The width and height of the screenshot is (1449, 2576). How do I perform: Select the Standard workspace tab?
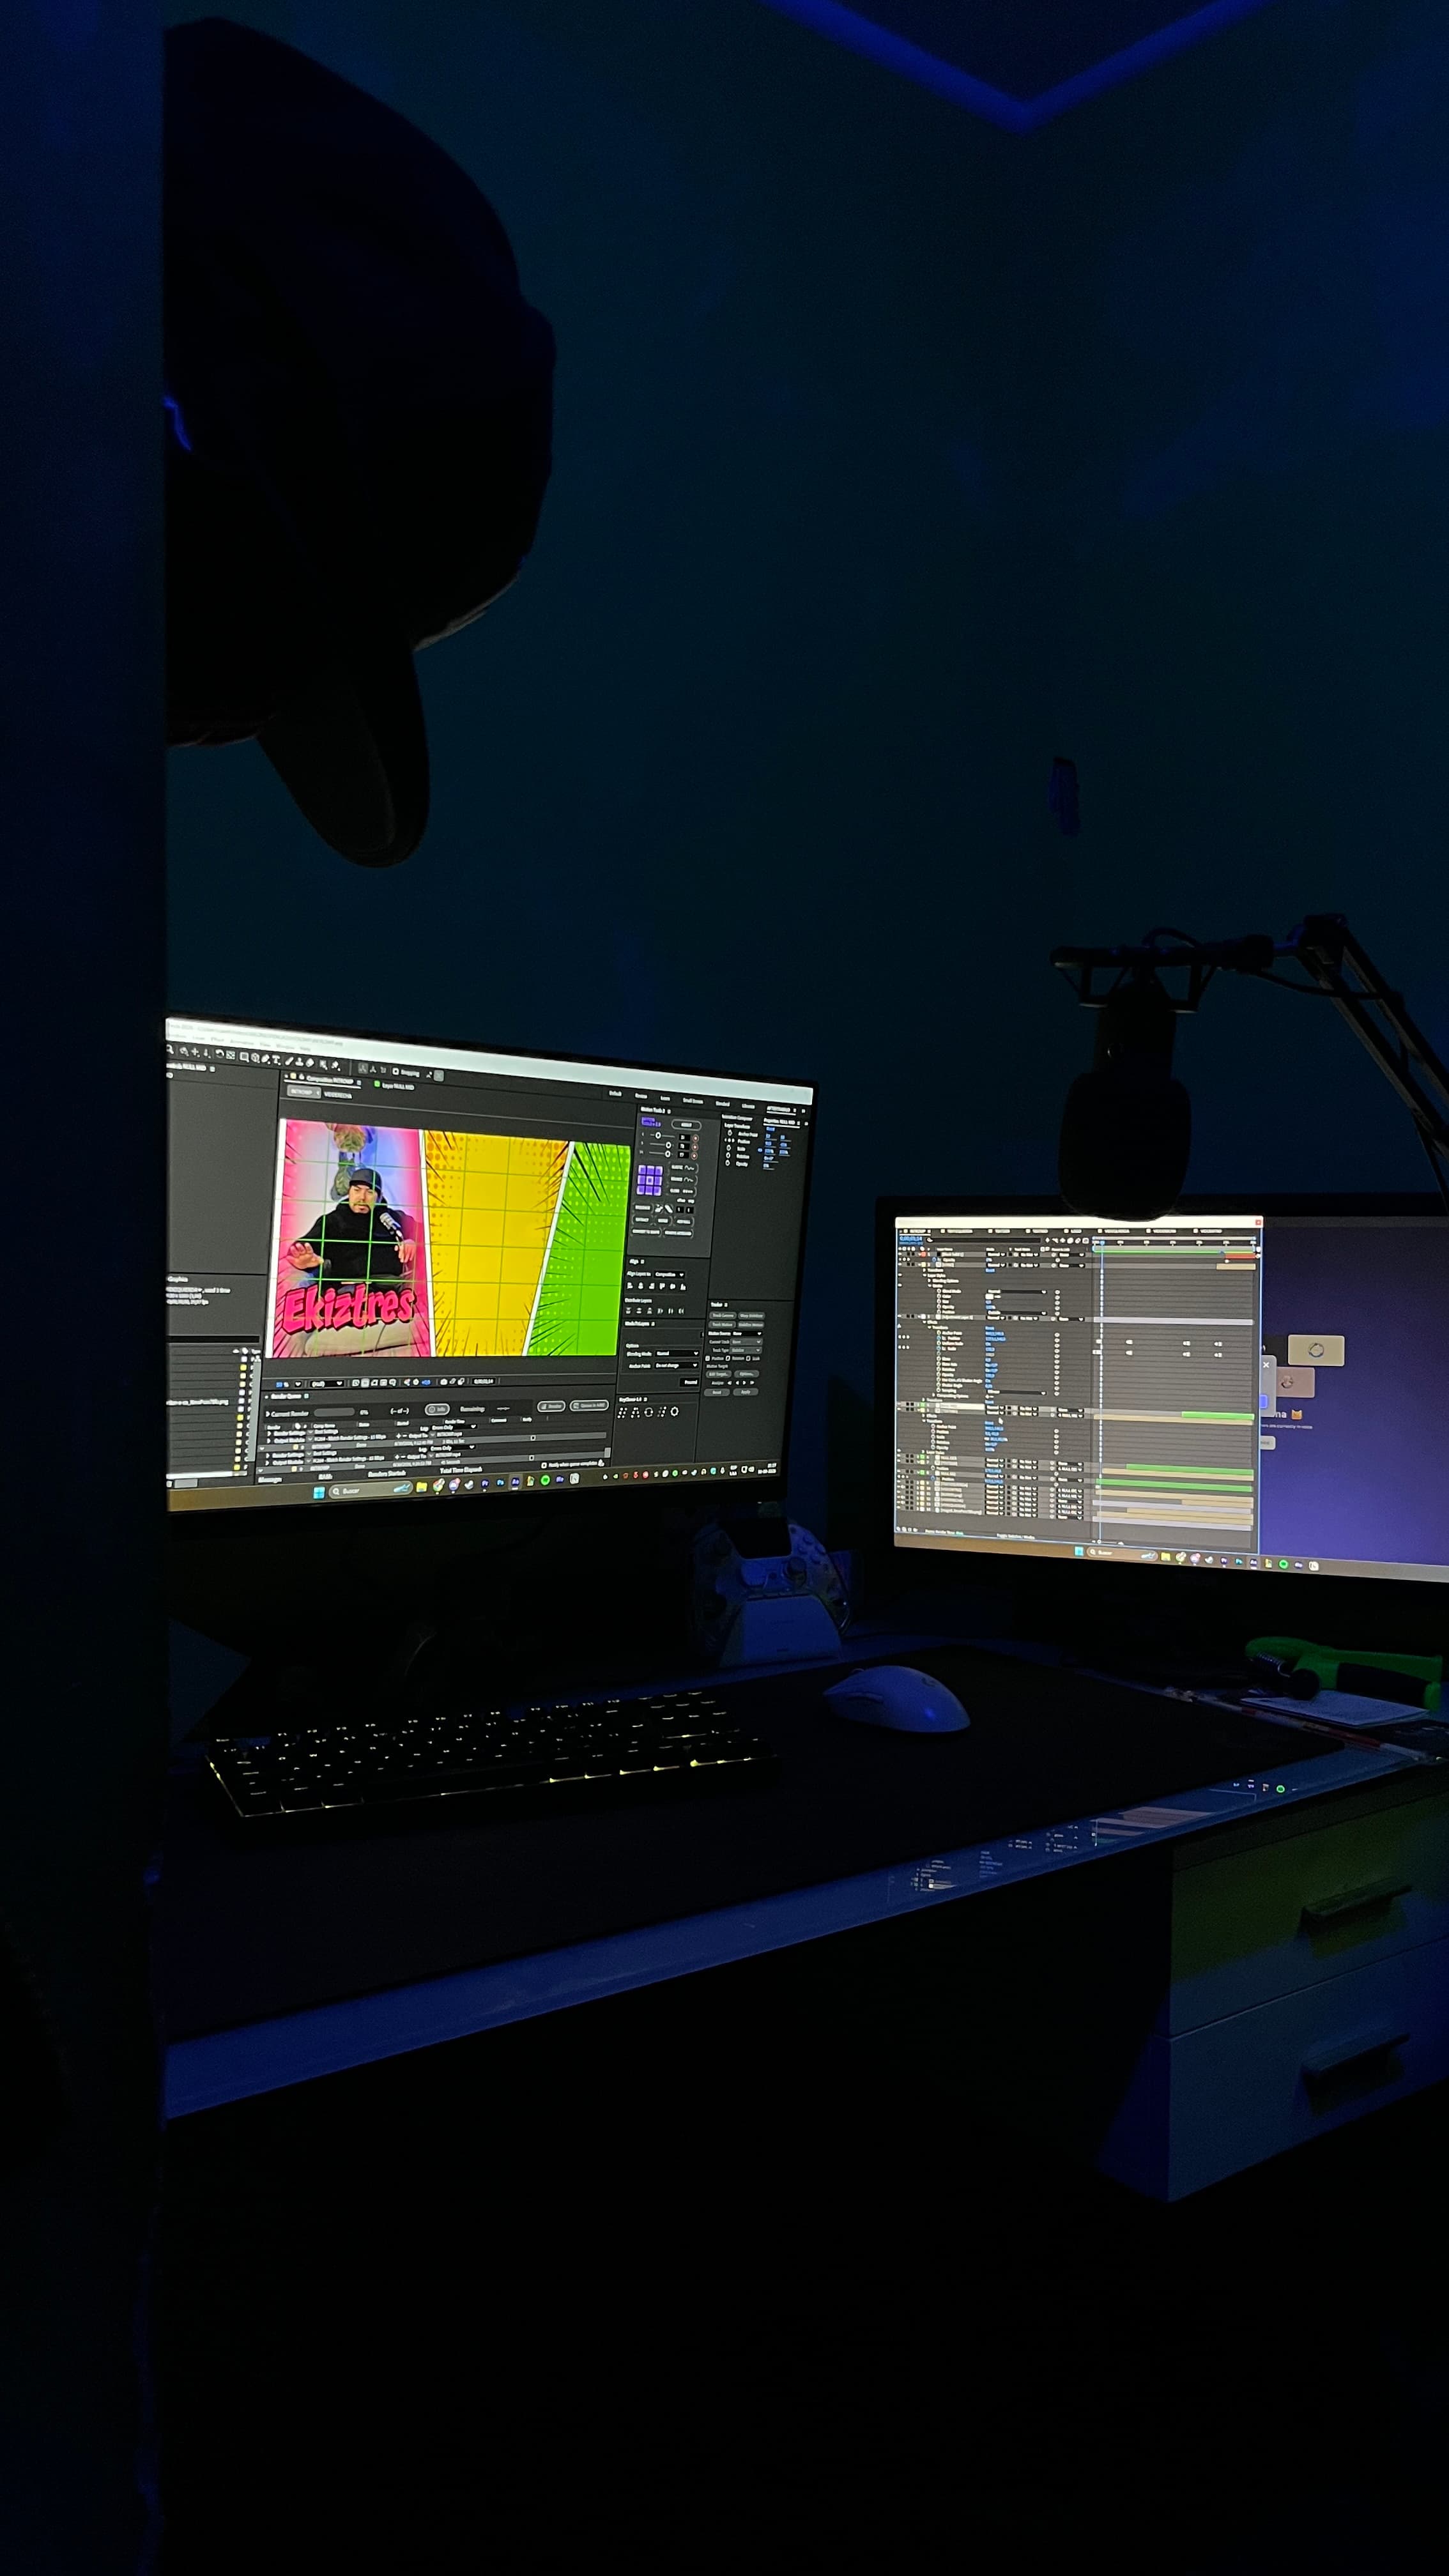723,1104
